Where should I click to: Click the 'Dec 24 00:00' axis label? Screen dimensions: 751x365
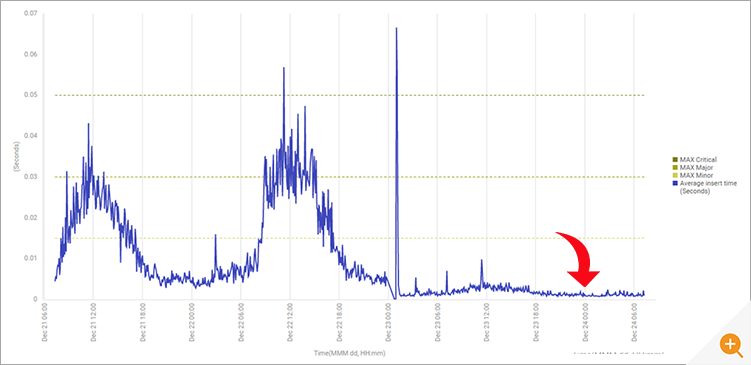click(585, 321)
